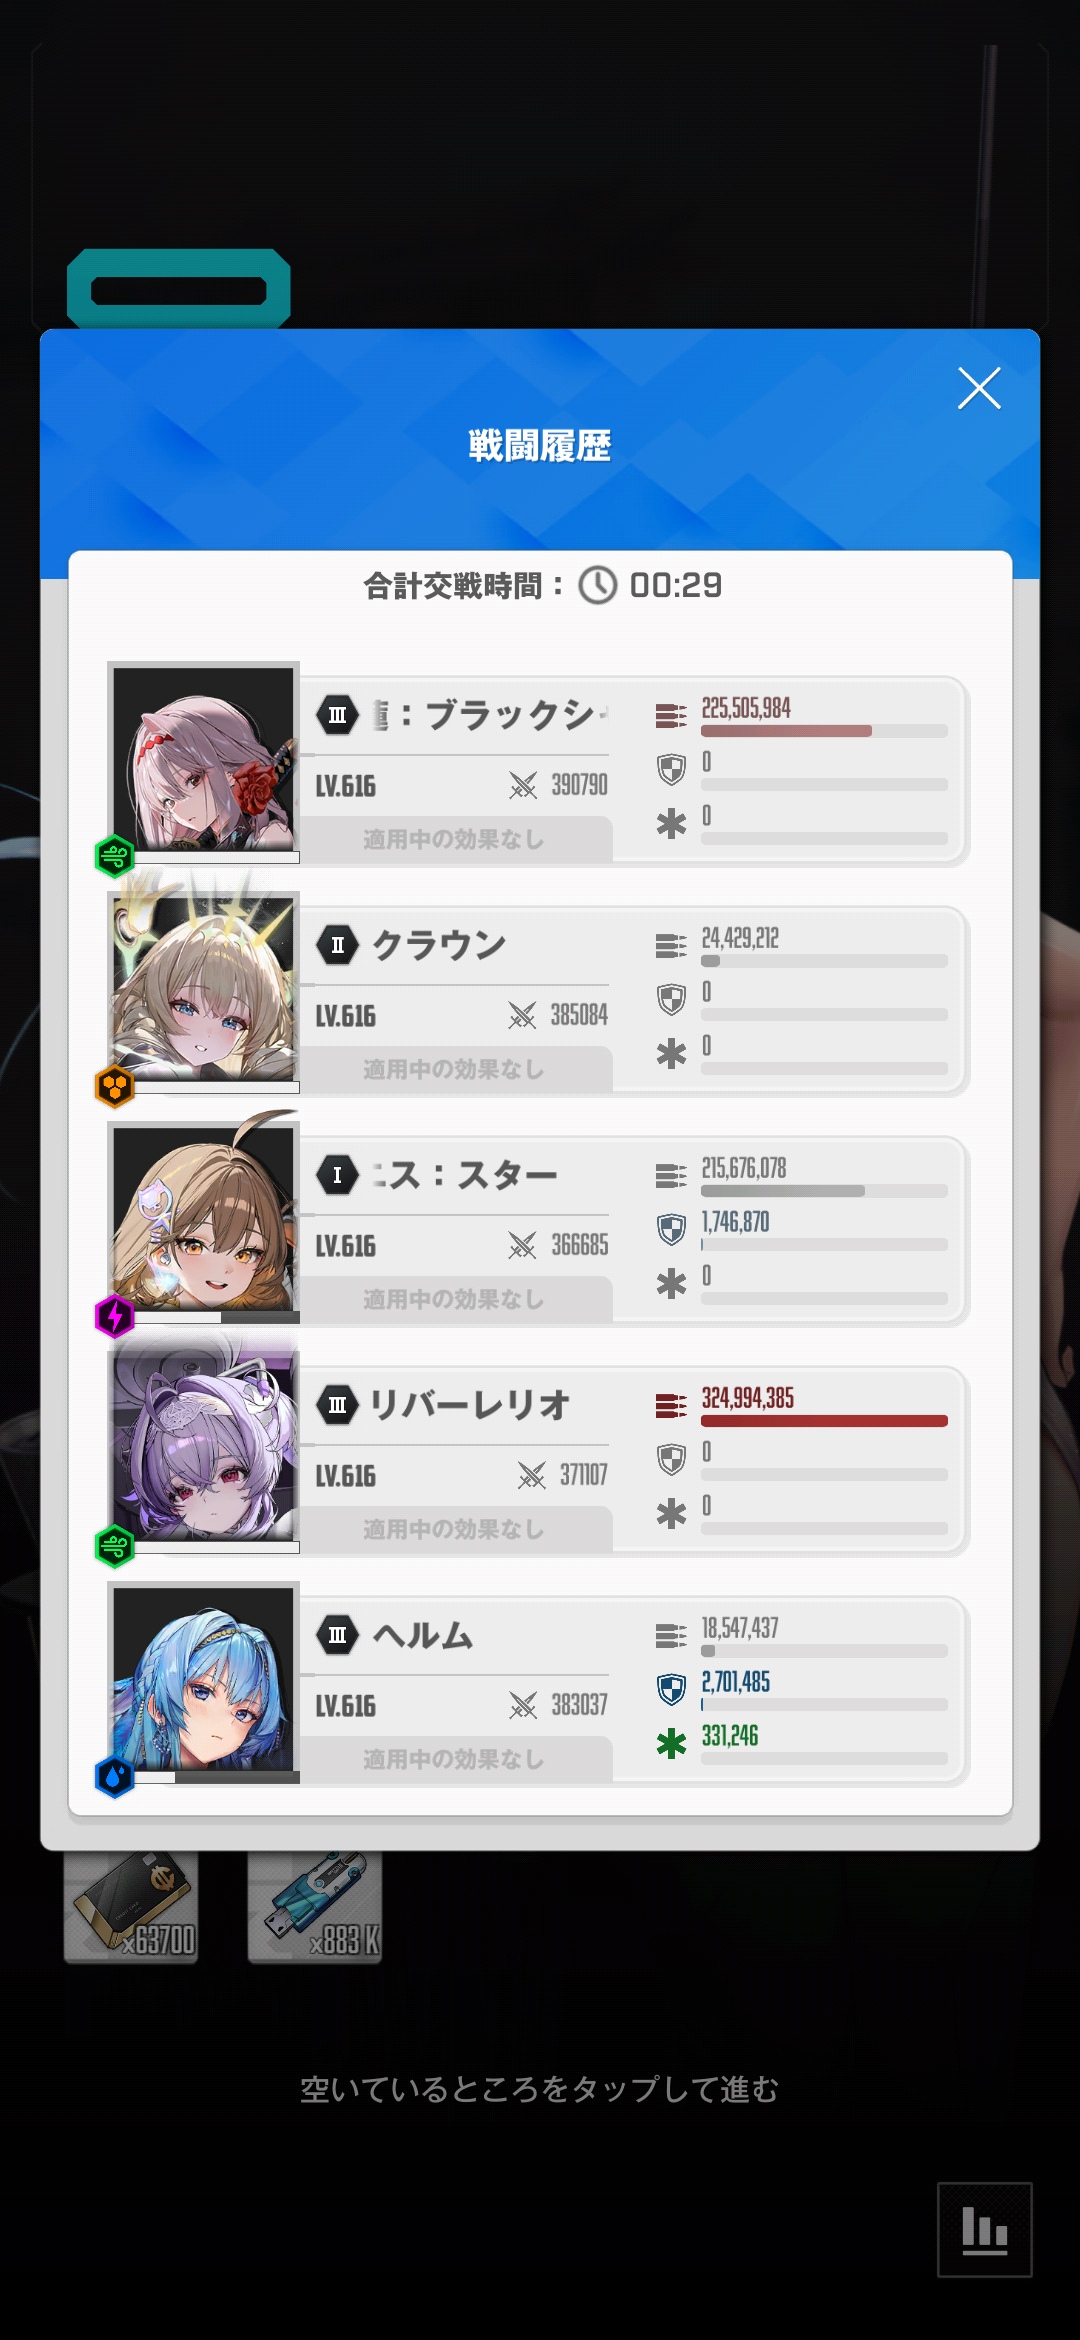Open the statistics bar chart icon
Viewport: 1080px width, 2340px height.
click(984, 2230)
